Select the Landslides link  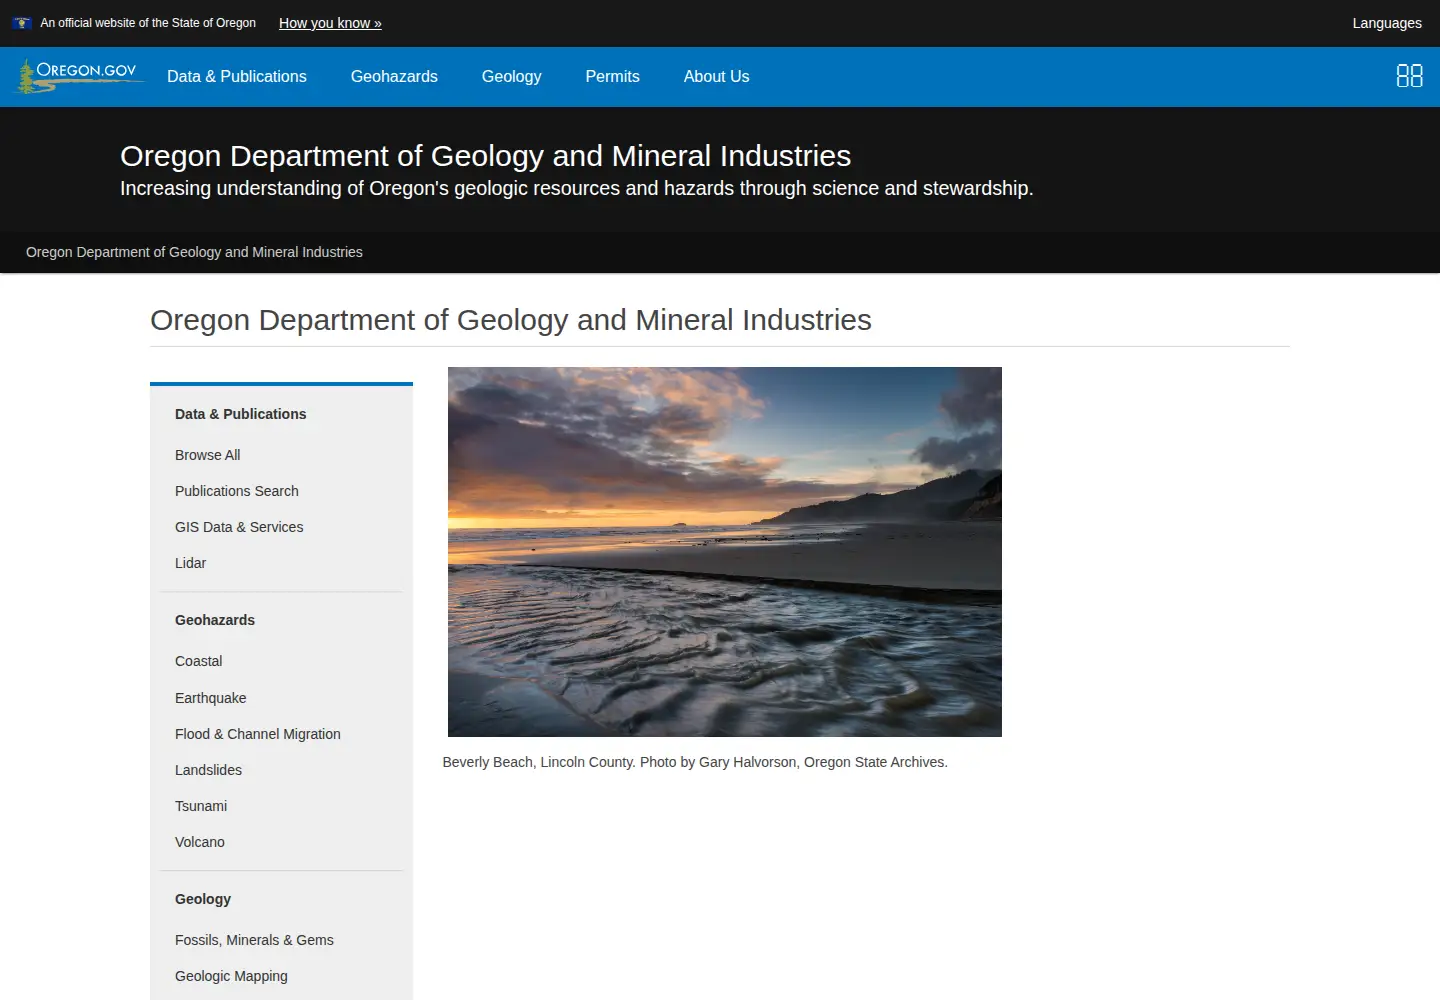(x=209, y=770)
